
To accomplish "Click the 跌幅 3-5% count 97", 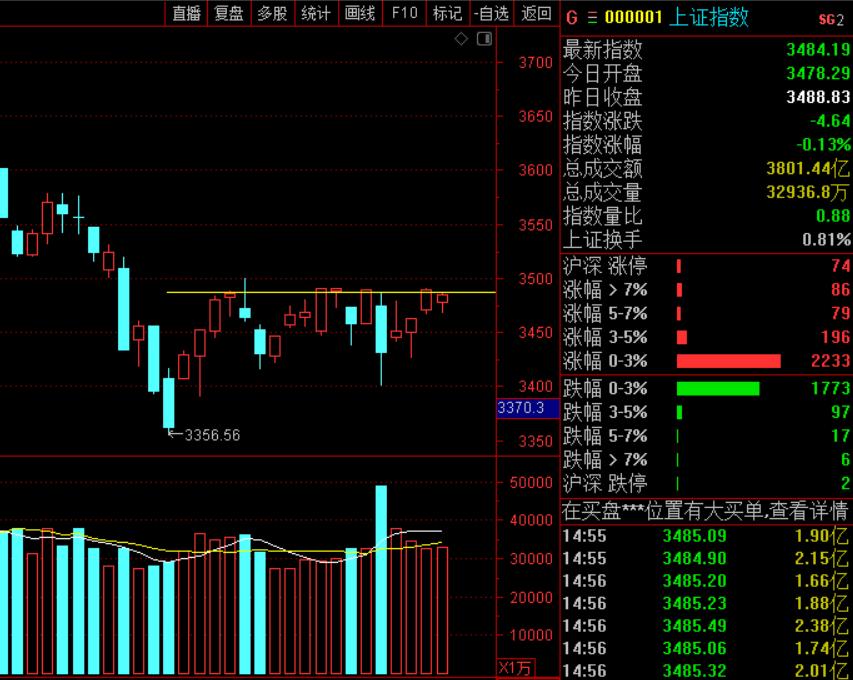I will pos(840,412).
